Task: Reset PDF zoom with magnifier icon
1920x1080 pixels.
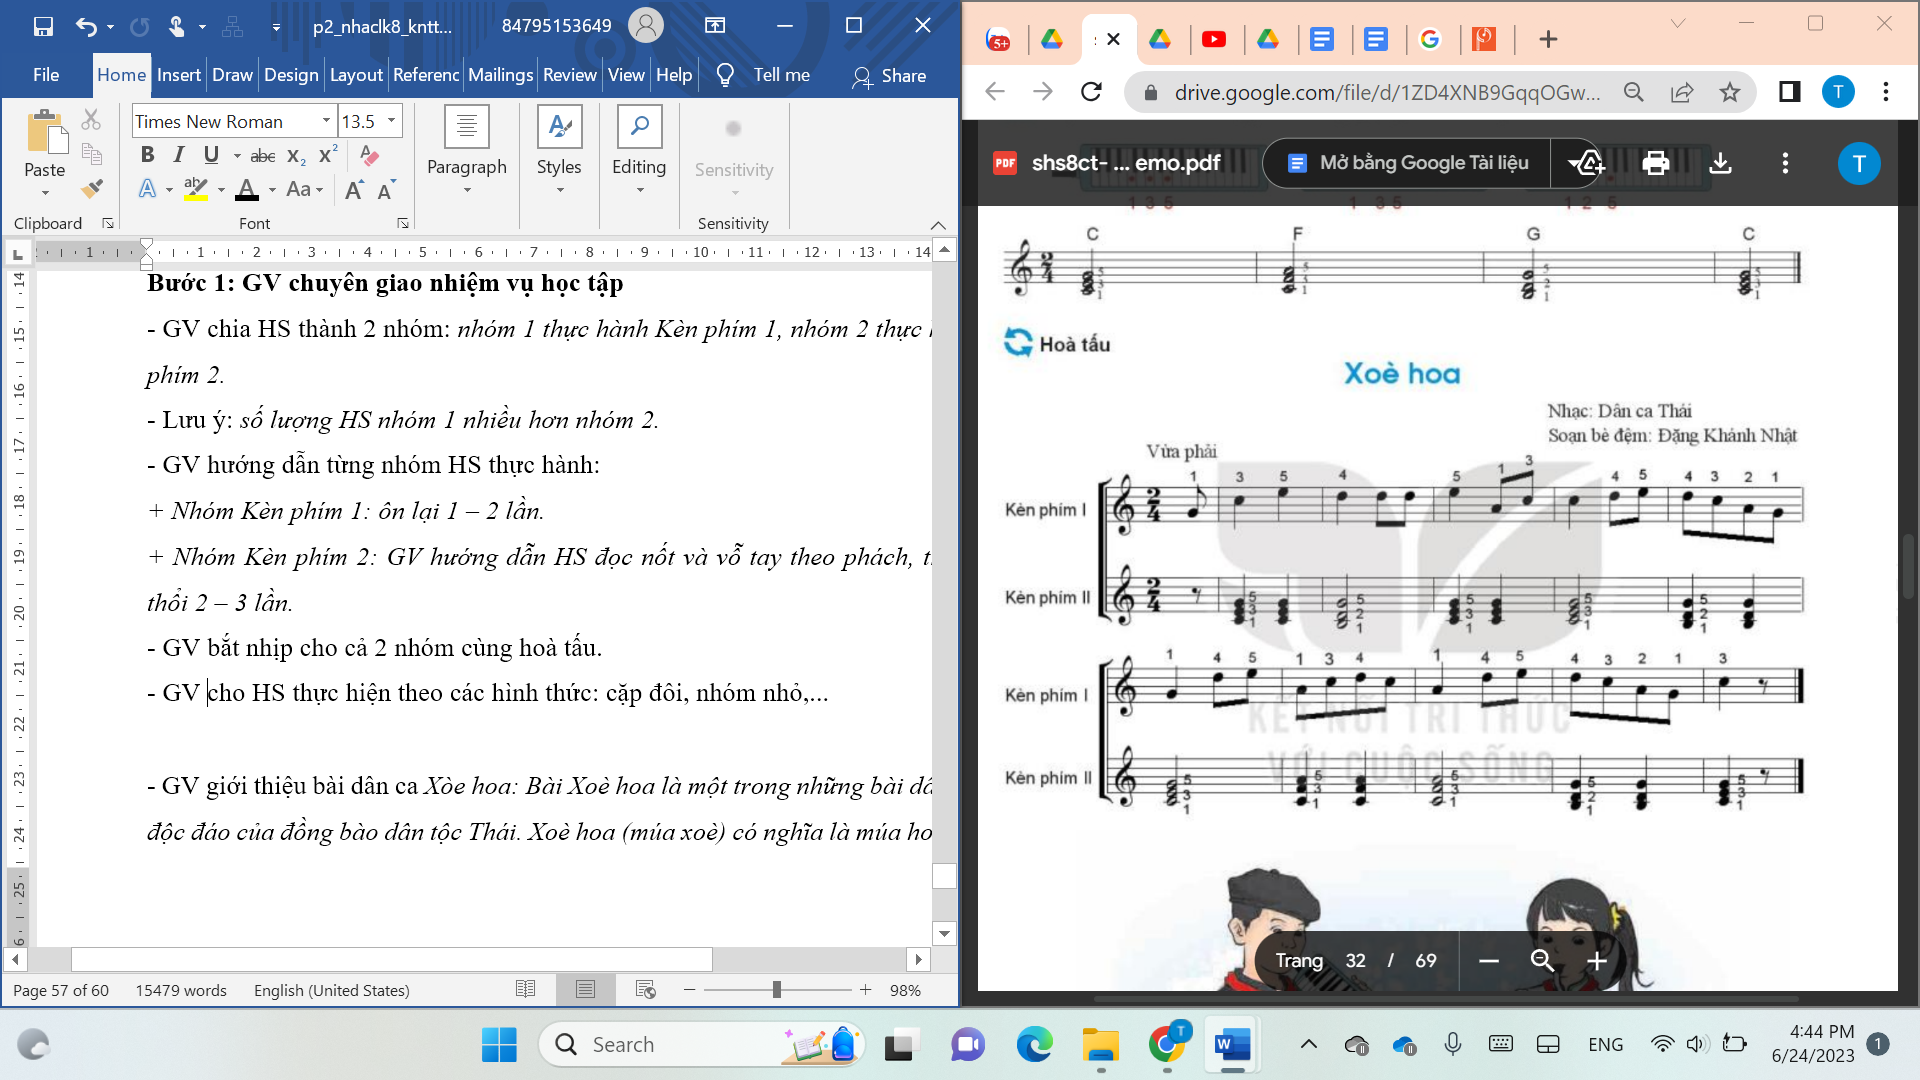Action: (1542, 961)
